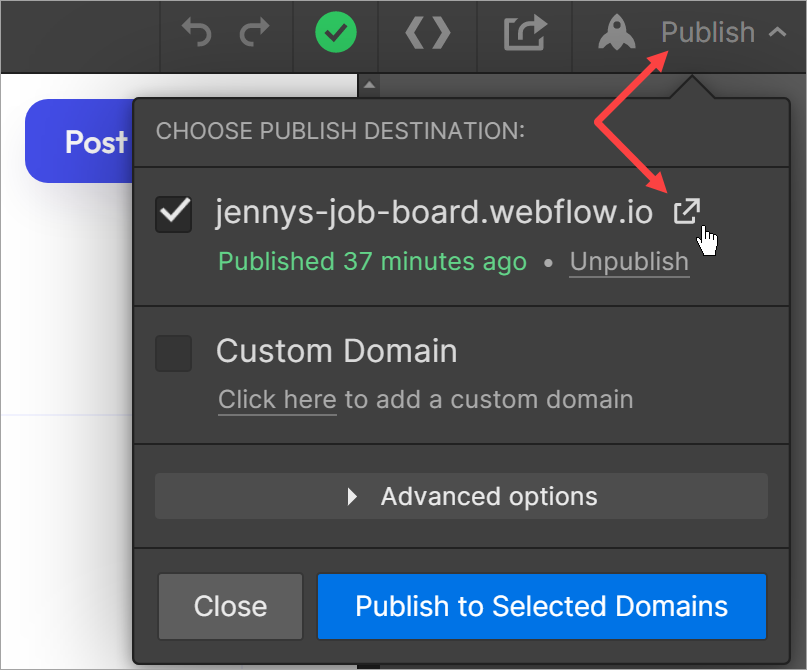Check the Custom Domain checkbox
The width and height of the screenshot is (807, 670).
click(x=173, y=354)
